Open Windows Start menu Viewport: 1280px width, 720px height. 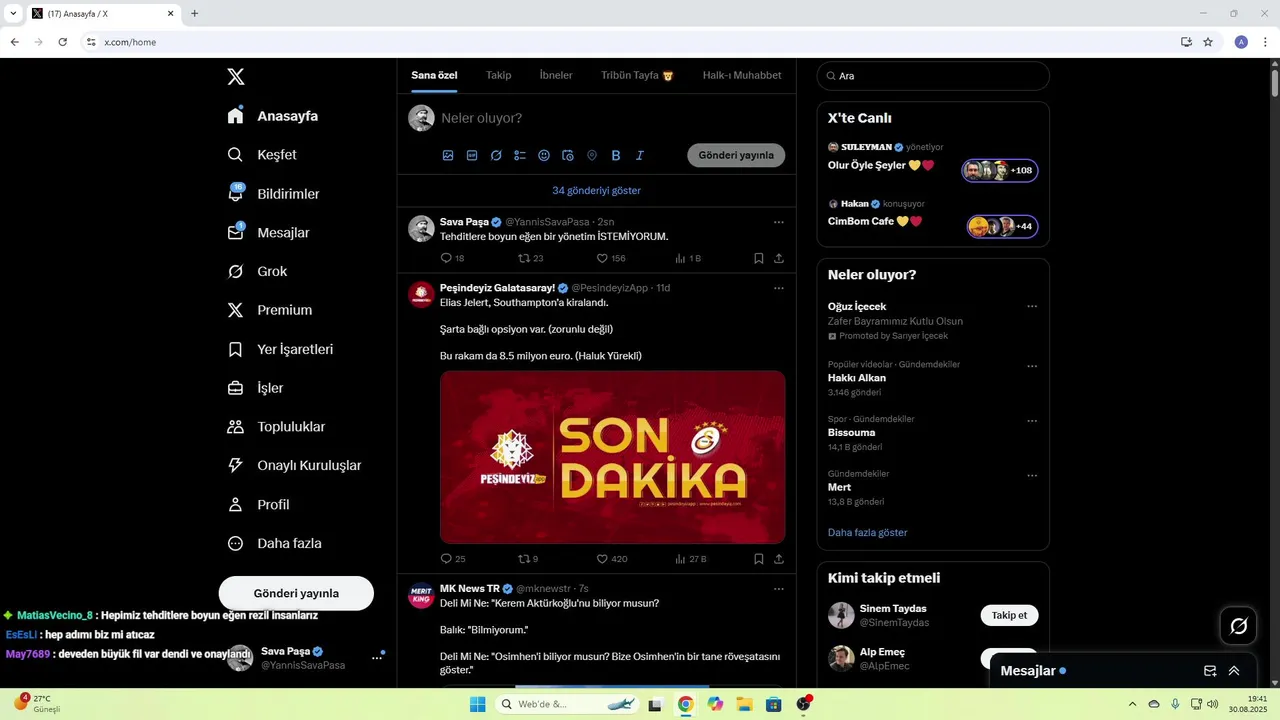477,704
